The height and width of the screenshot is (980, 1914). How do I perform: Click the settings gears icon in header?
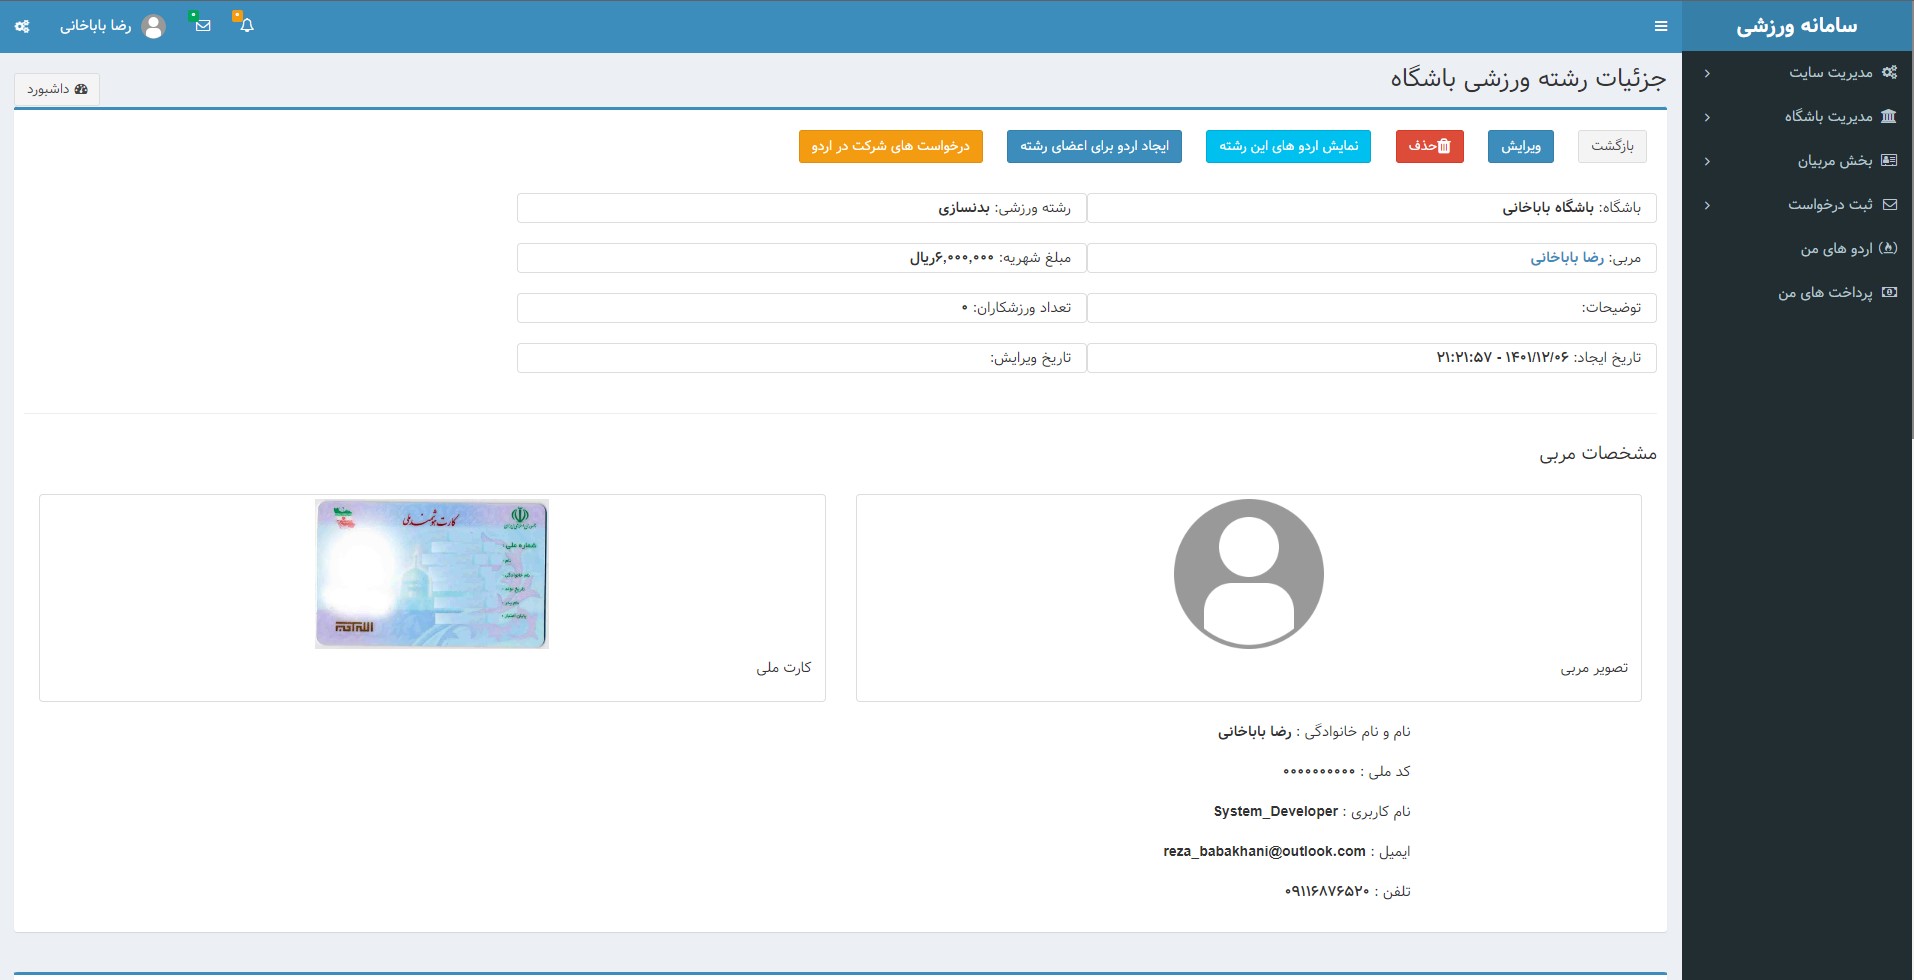pos(22,26)
